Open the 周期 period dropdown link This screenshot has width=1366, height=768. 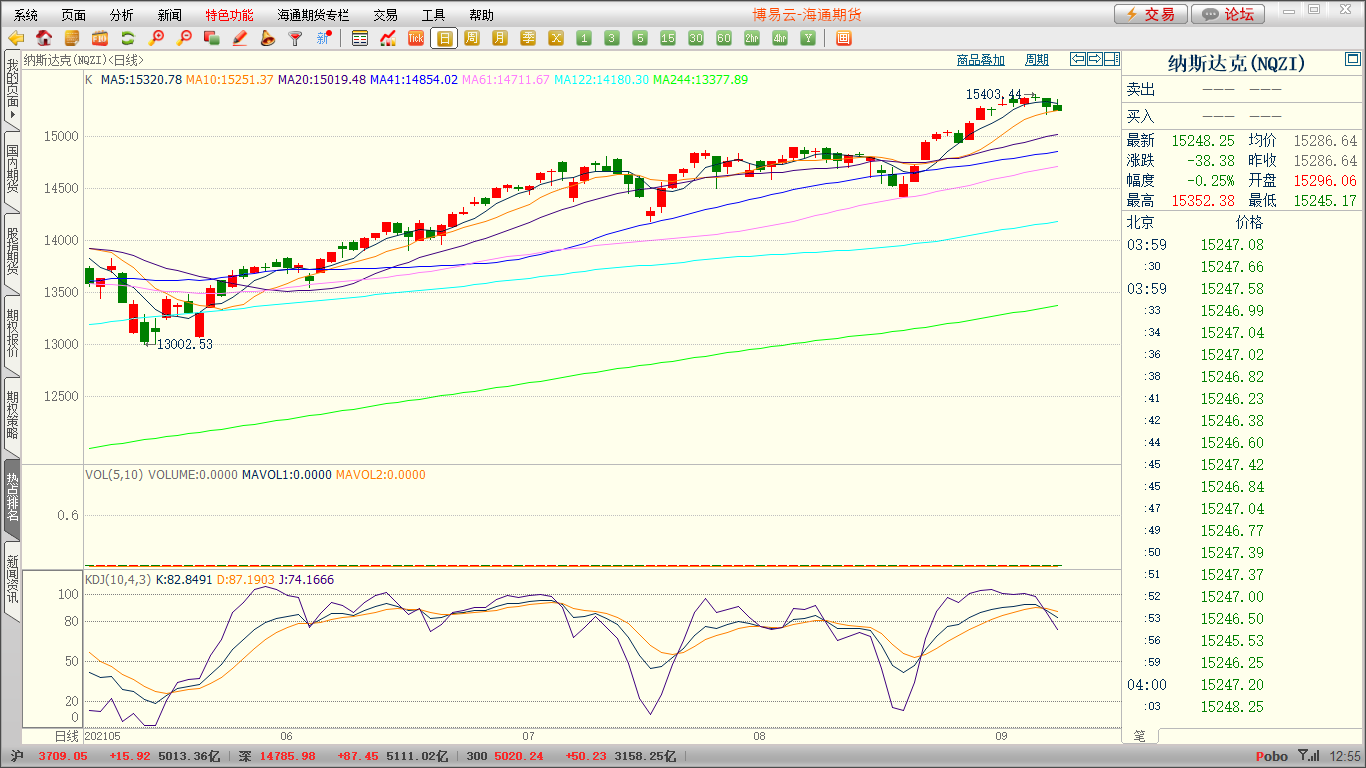point(1037,60)
